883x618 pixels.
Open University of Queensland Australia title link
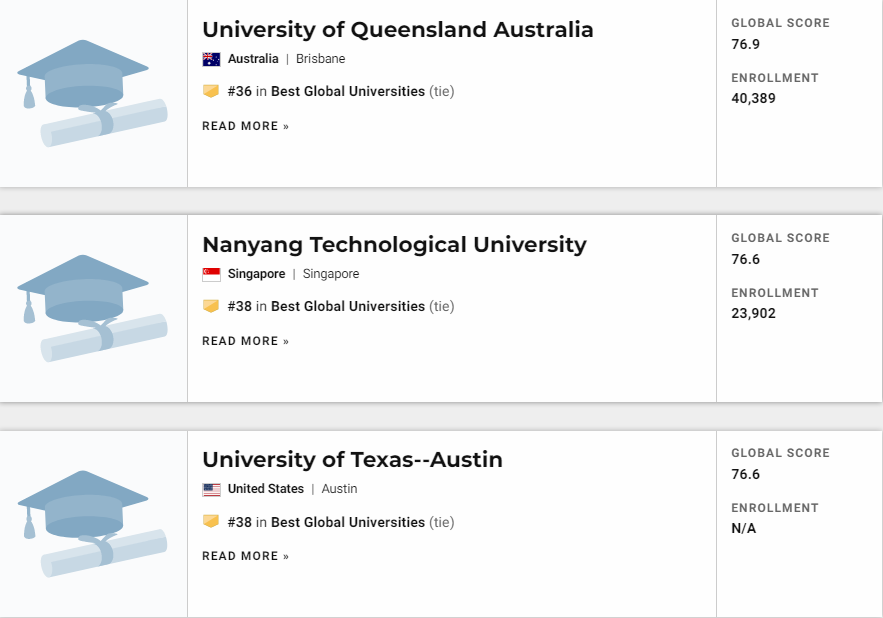click(x=398, y=30)
